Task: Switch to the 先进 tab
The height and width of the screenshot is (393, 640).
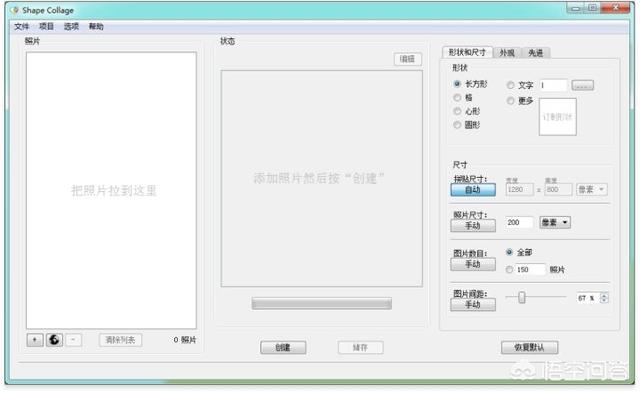Action: [536, 53]
